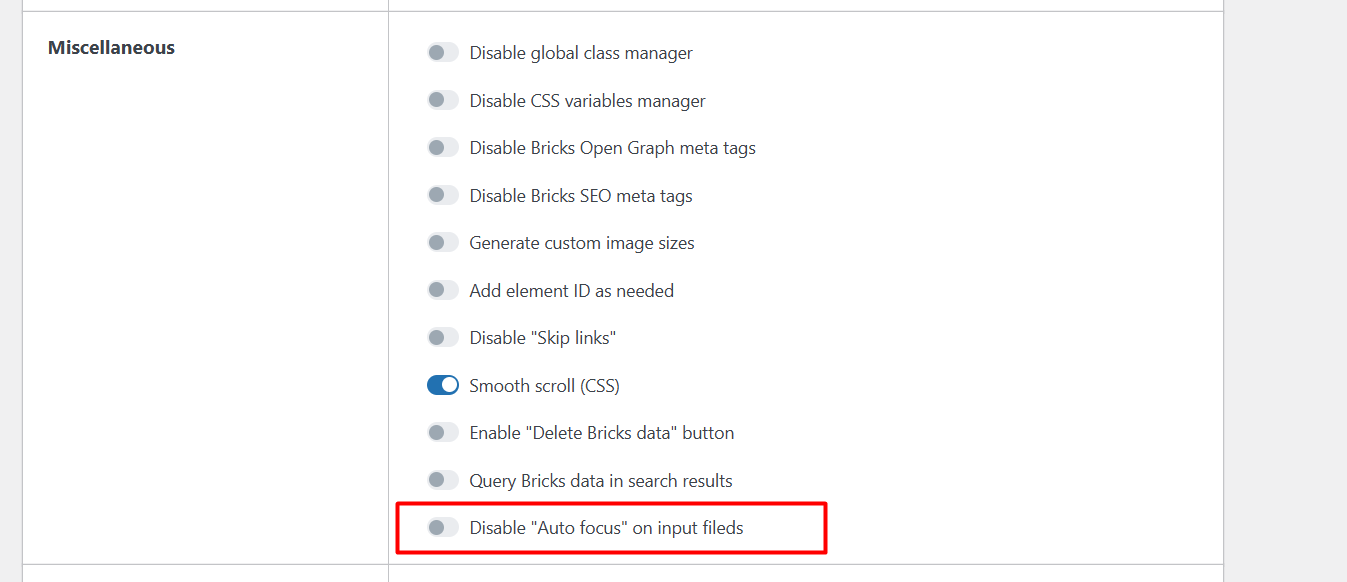1347x582 pixels.
Task: Click the "Add element ID as needed" label text
Action: [572, 291]
